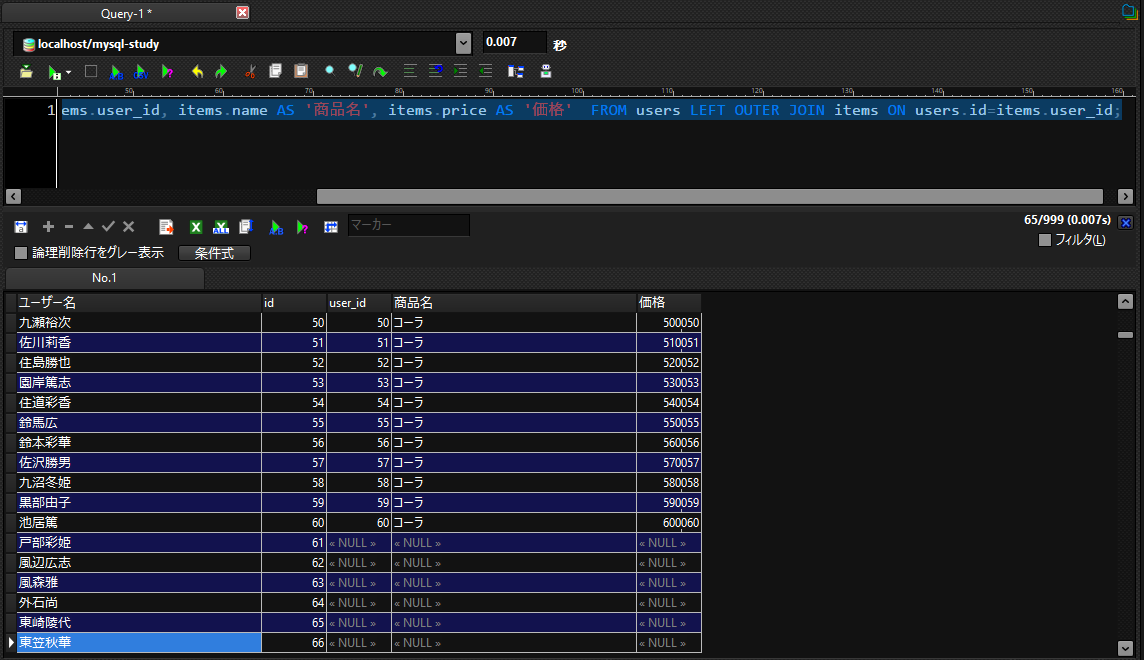The width and height of the screenshot is (1144, 660).
Task: Click the lines with blue arrow format icon
Action: [x=436, y=71]
